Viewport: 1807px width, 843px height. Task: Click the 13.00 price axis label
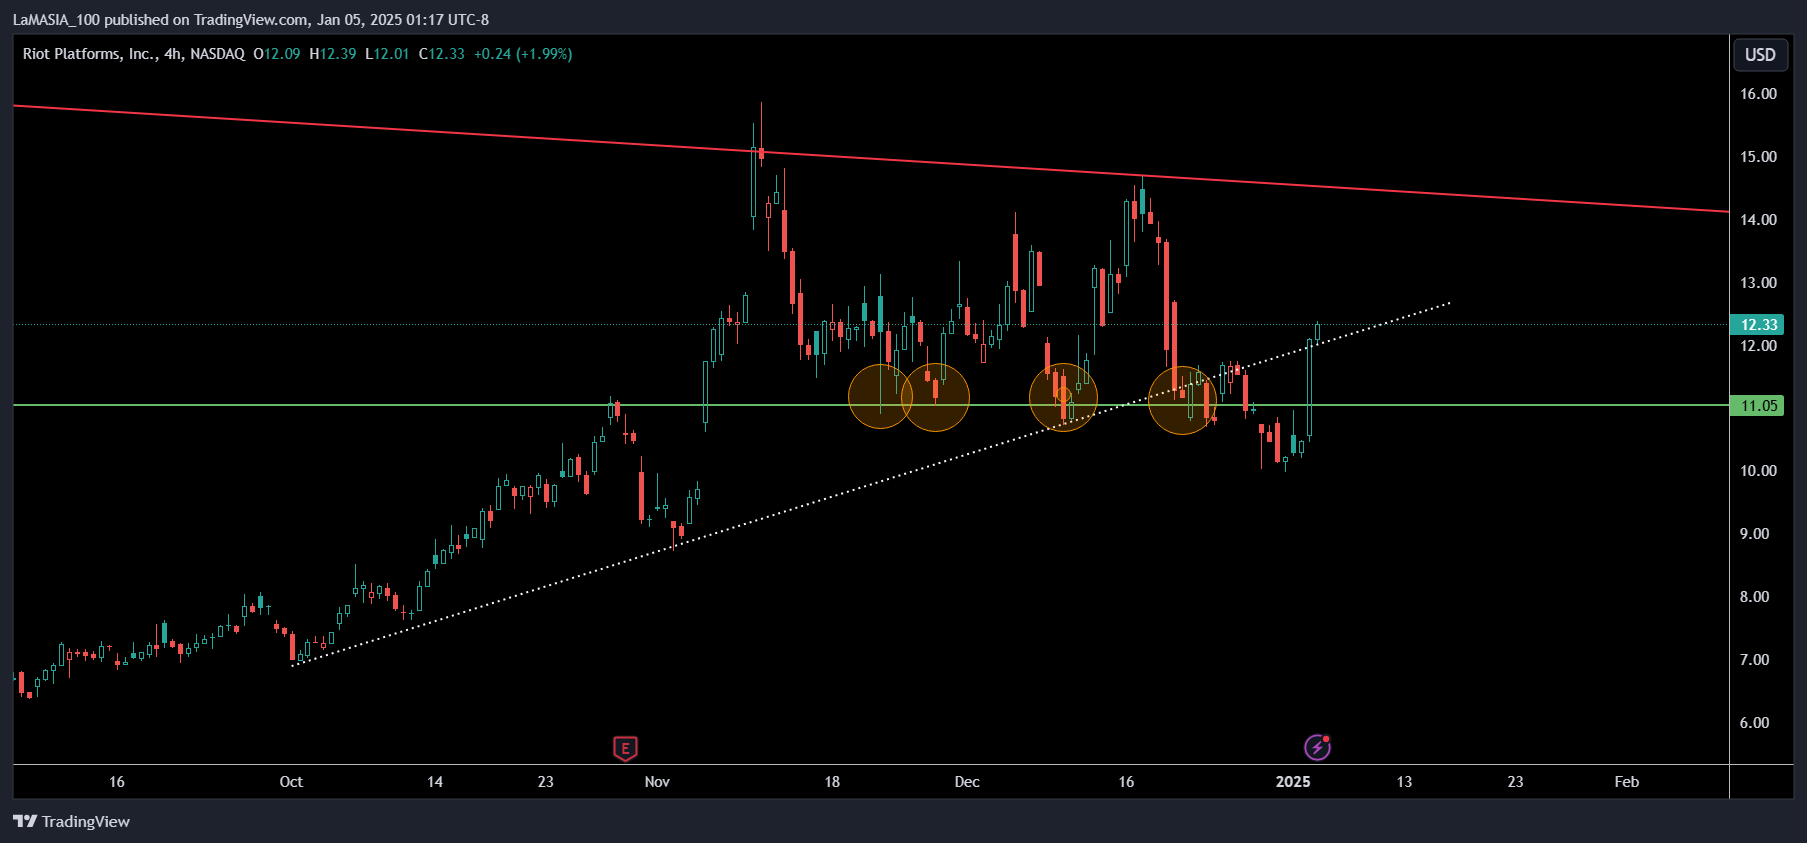1758,283
